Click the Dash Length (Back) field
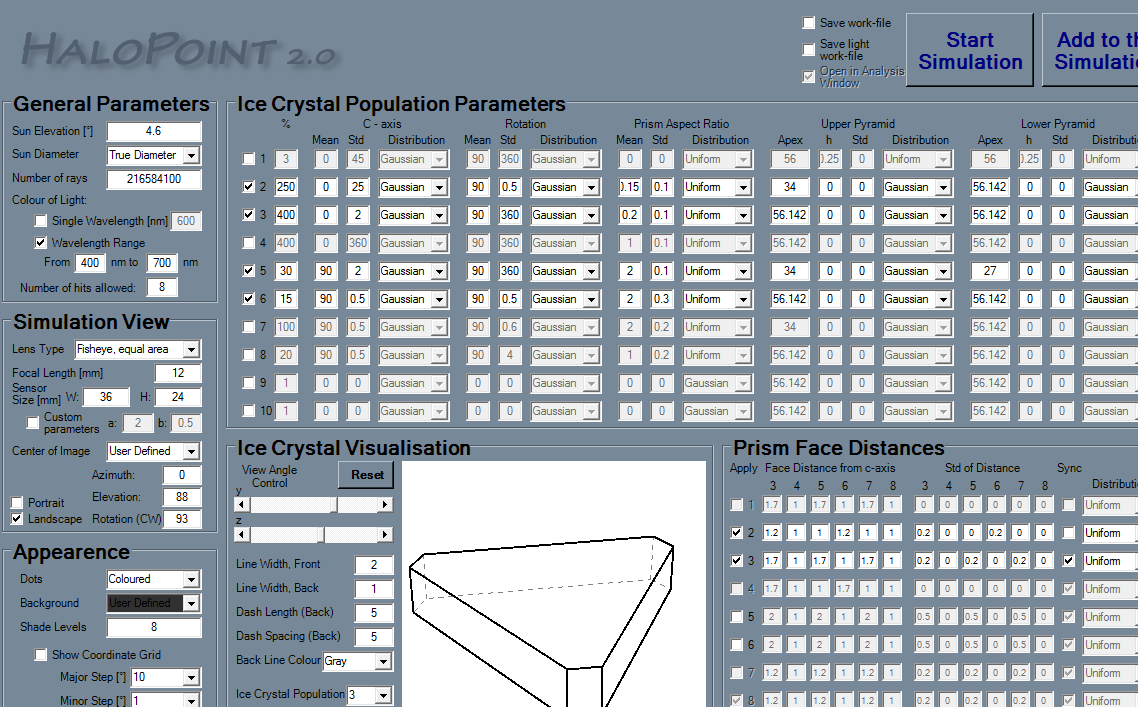Image resolution: width=1138 pixels, height=707 pixels. coord(374,613)
